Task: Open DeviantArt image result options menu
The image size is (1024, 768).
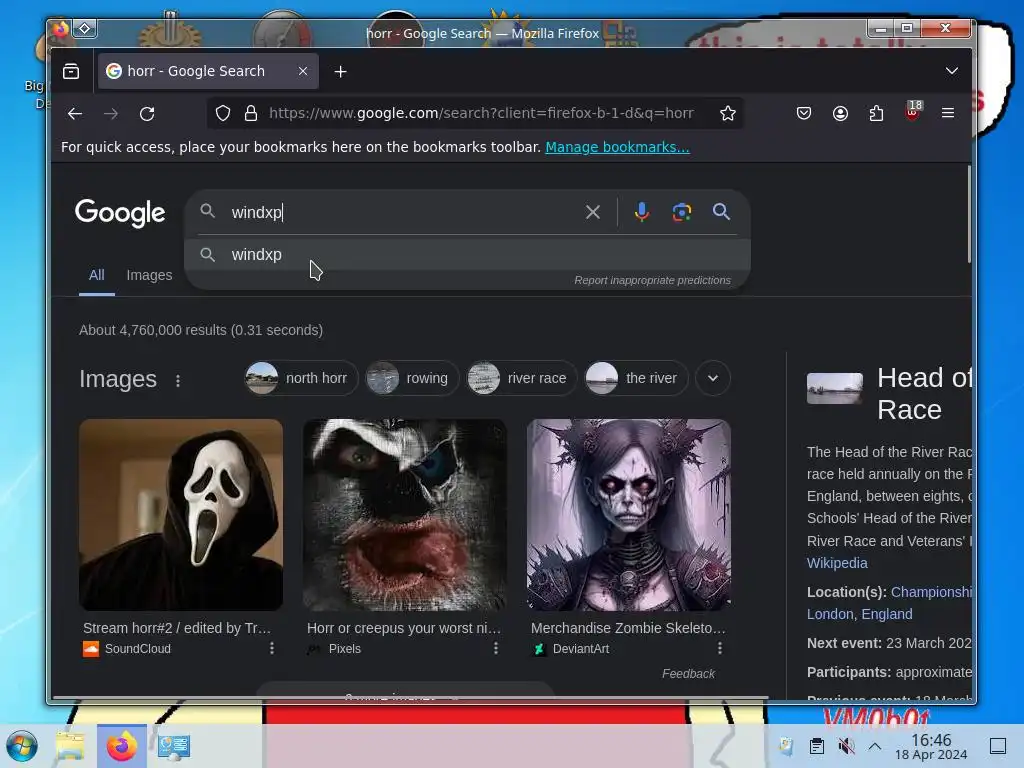Action: pos(720,648)
